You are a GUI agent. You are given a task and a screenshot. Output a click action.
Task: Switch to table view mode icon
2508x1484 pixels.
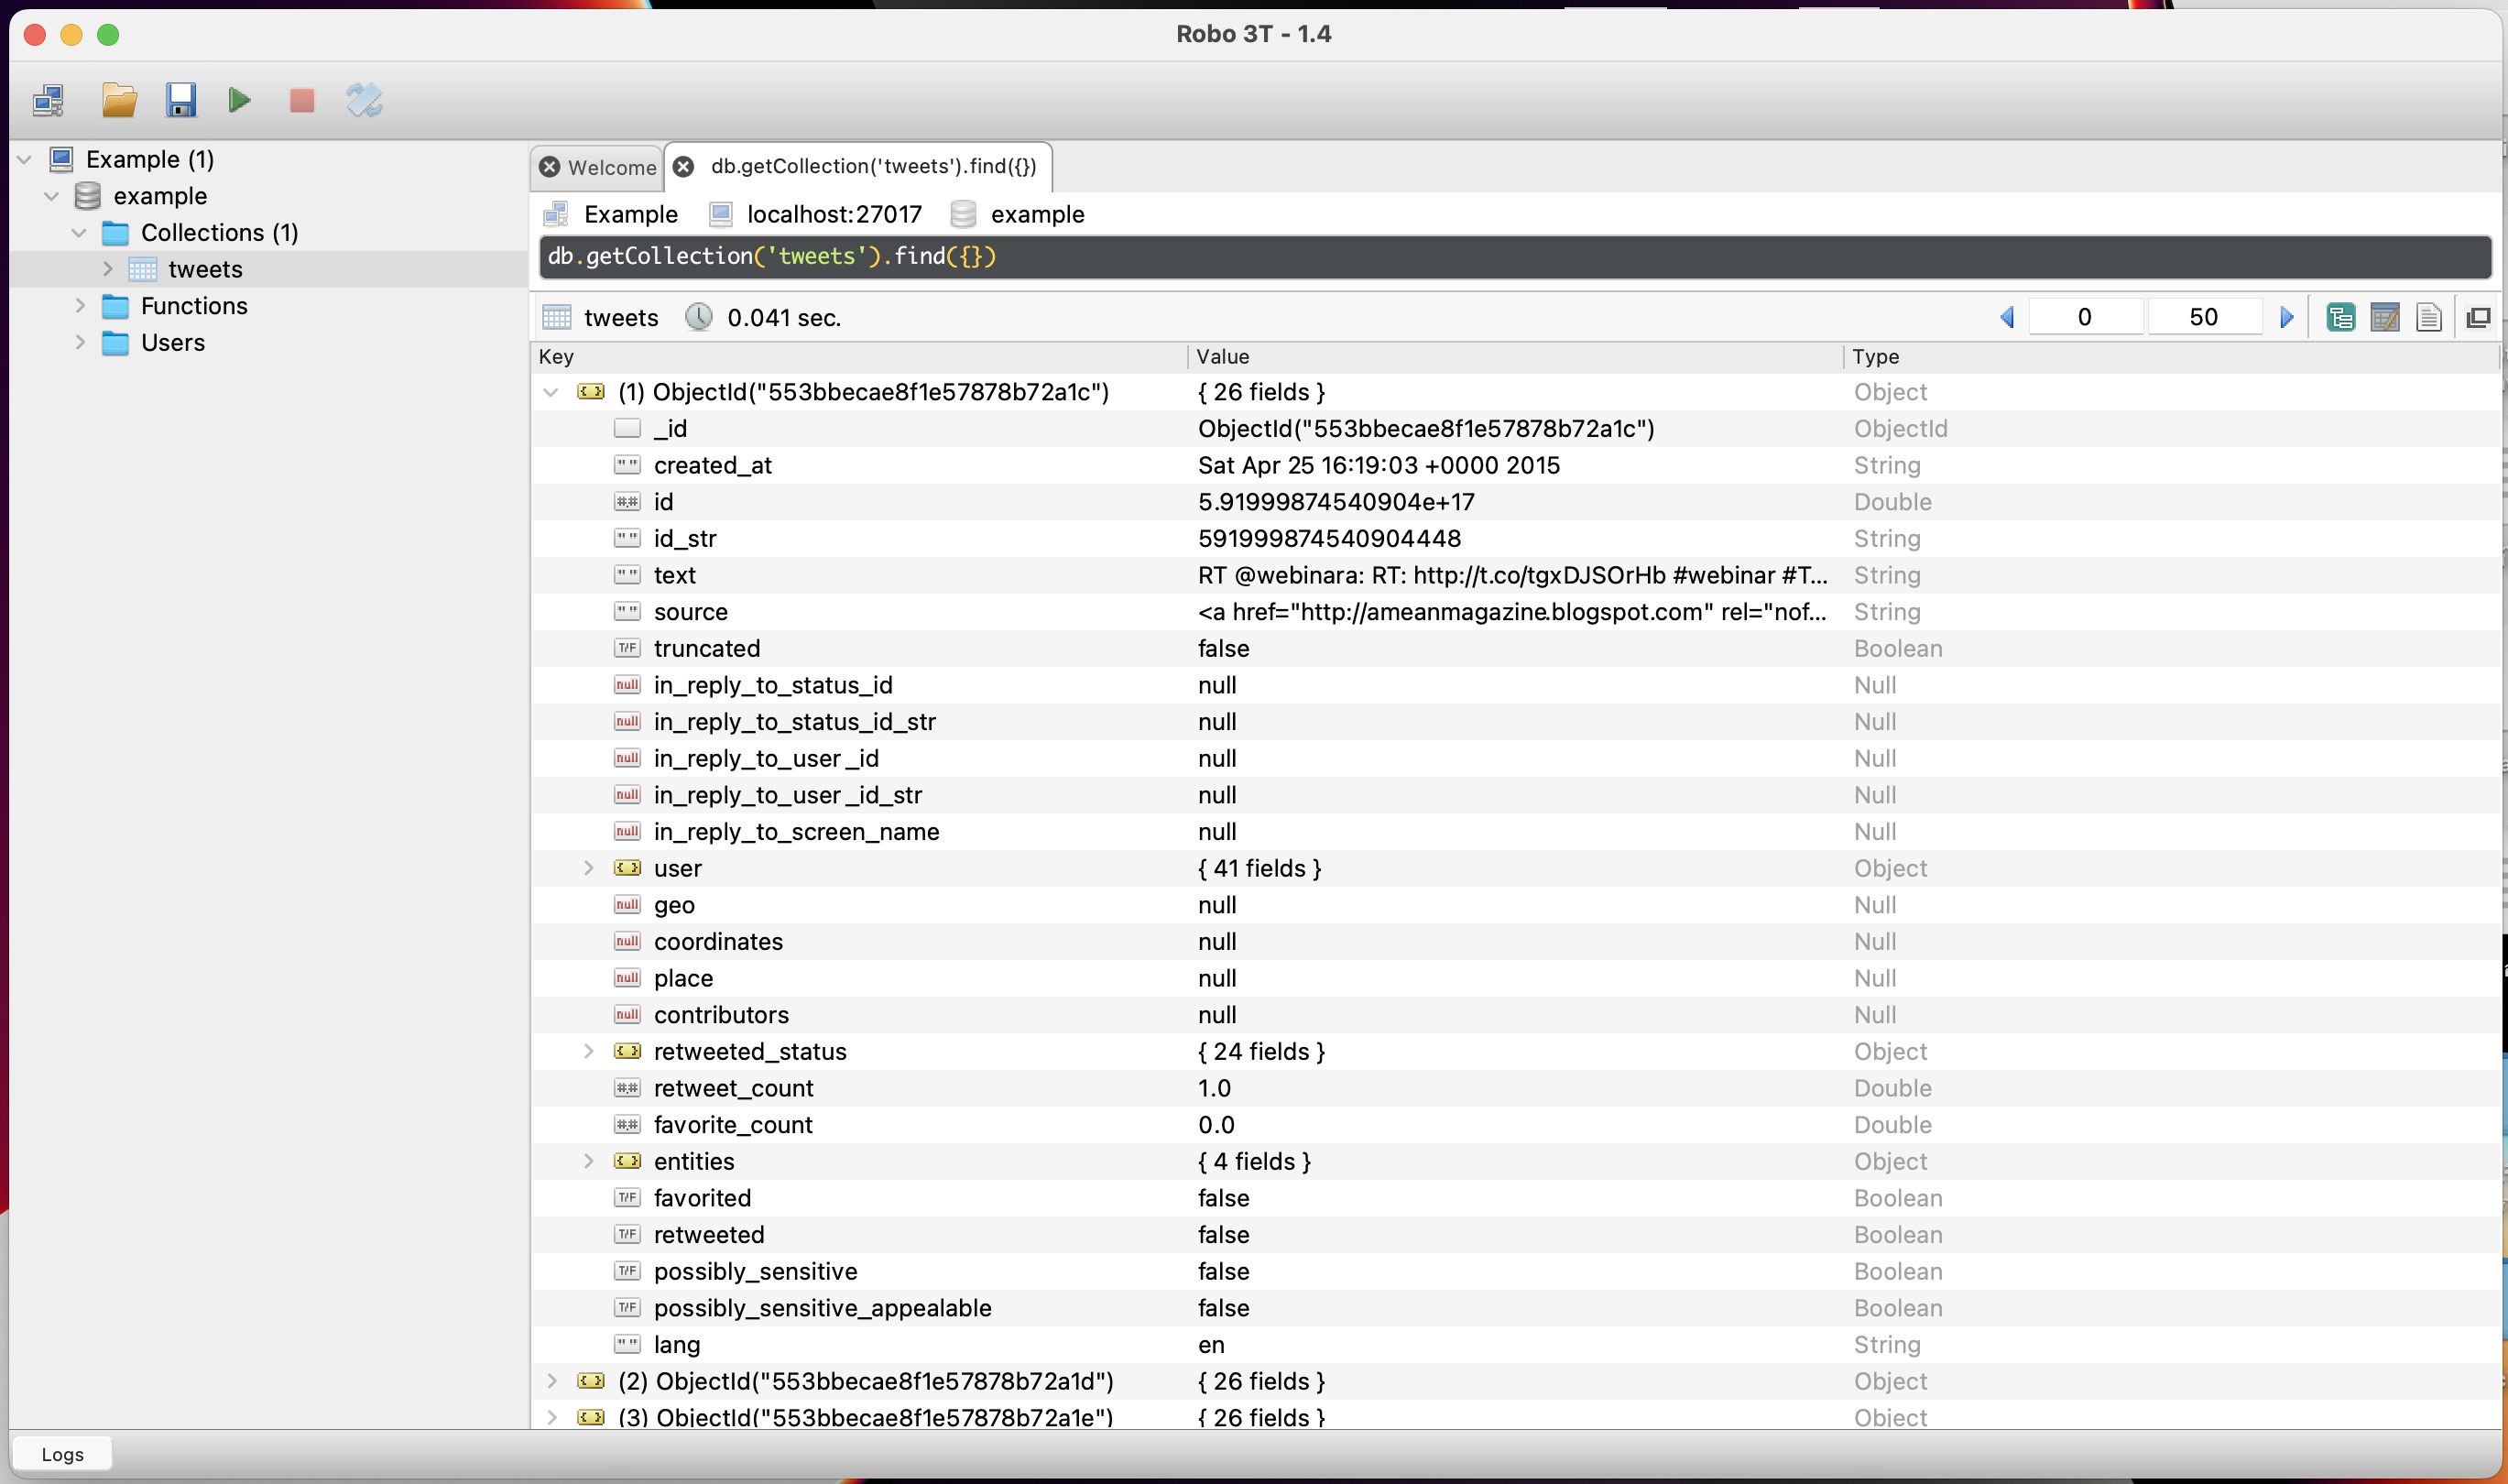(x=2385, y=317)
